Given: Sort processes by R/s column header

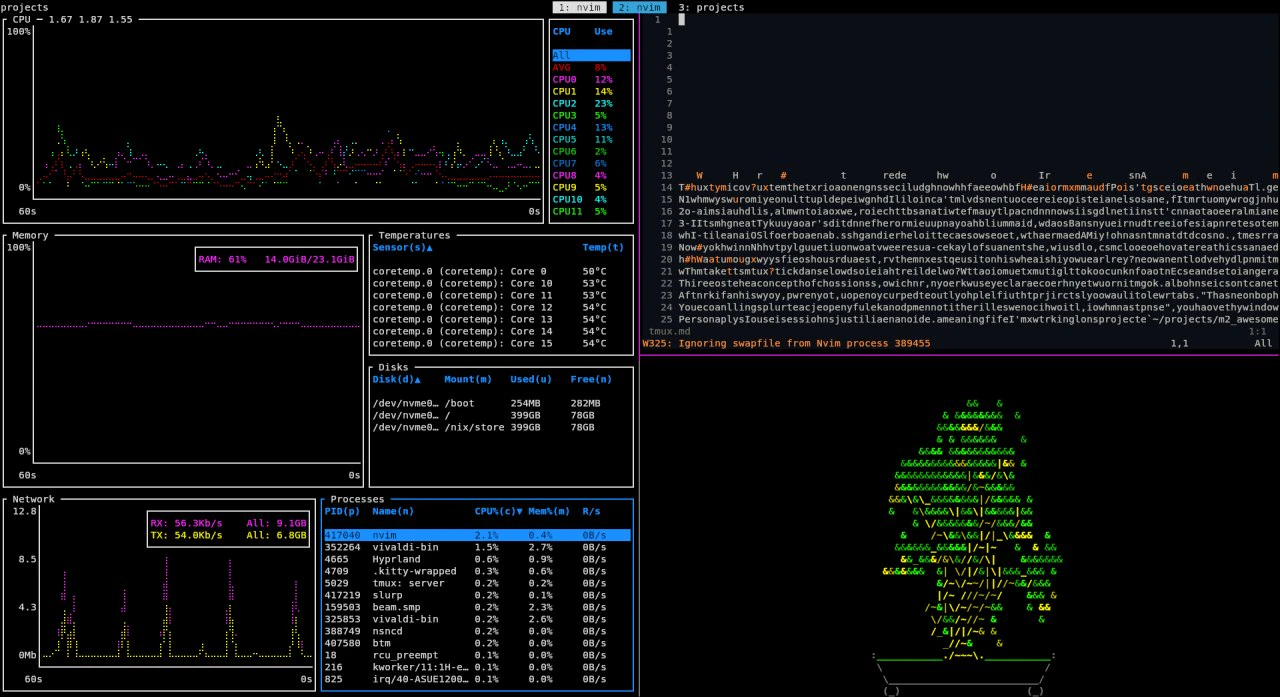Looking at the screenshot, I should 591,511.
